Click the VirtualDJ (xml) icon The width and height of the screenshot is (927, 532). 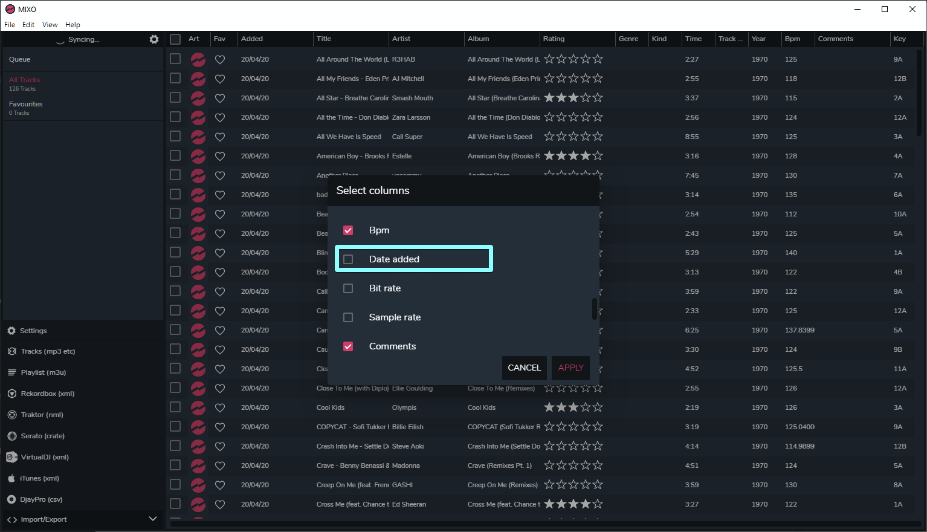pos(12,457)
